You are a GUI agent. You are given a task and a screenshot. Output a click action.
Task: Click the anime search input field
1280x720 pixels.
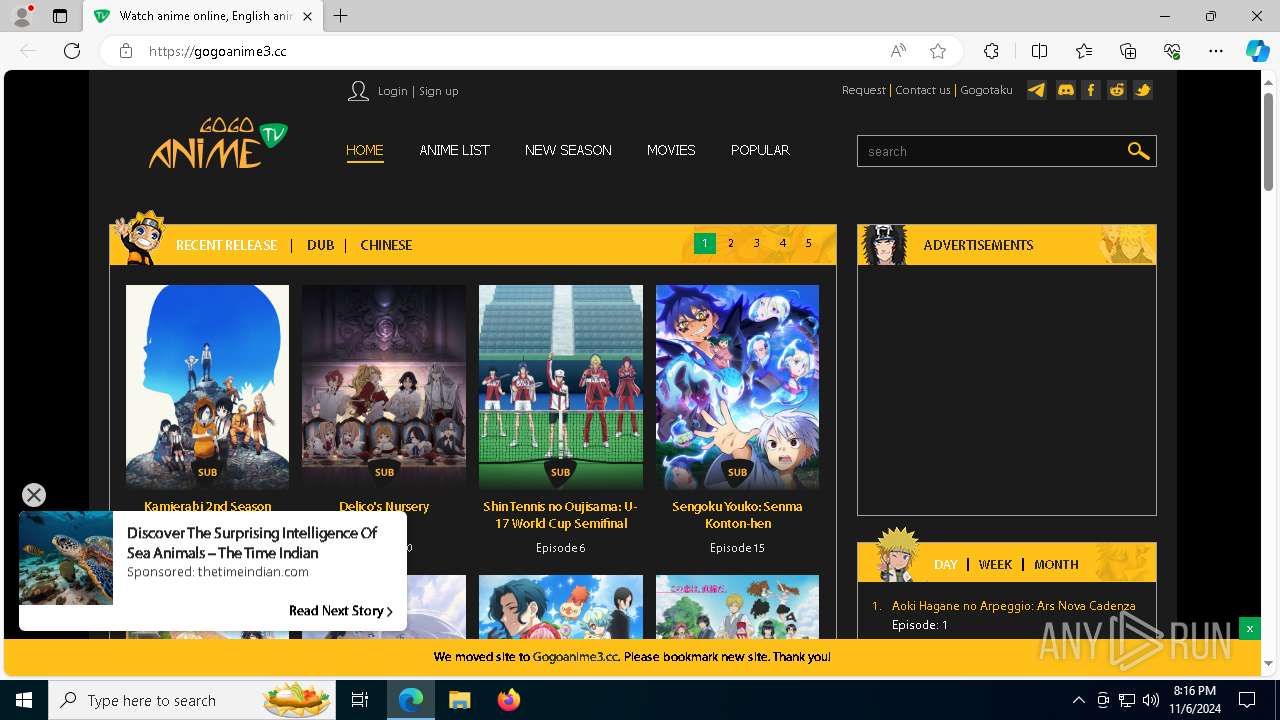point(992,151)
